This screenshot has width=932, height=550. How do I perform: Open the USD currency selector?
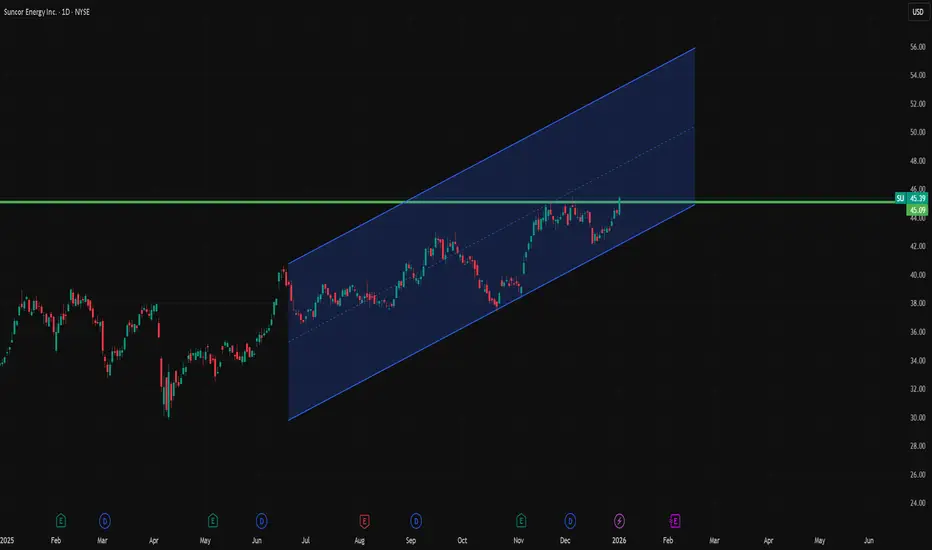tap(918, 12)
